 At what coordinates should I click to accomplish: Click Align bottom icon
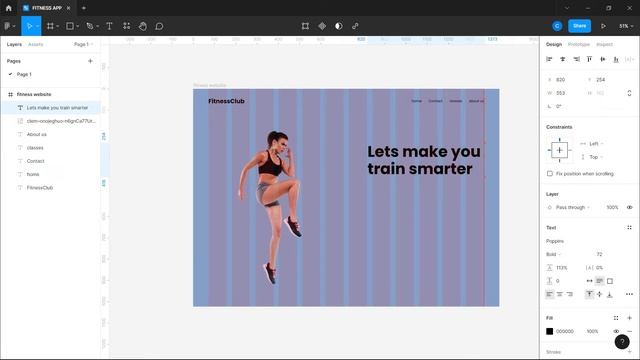(616, 59)
